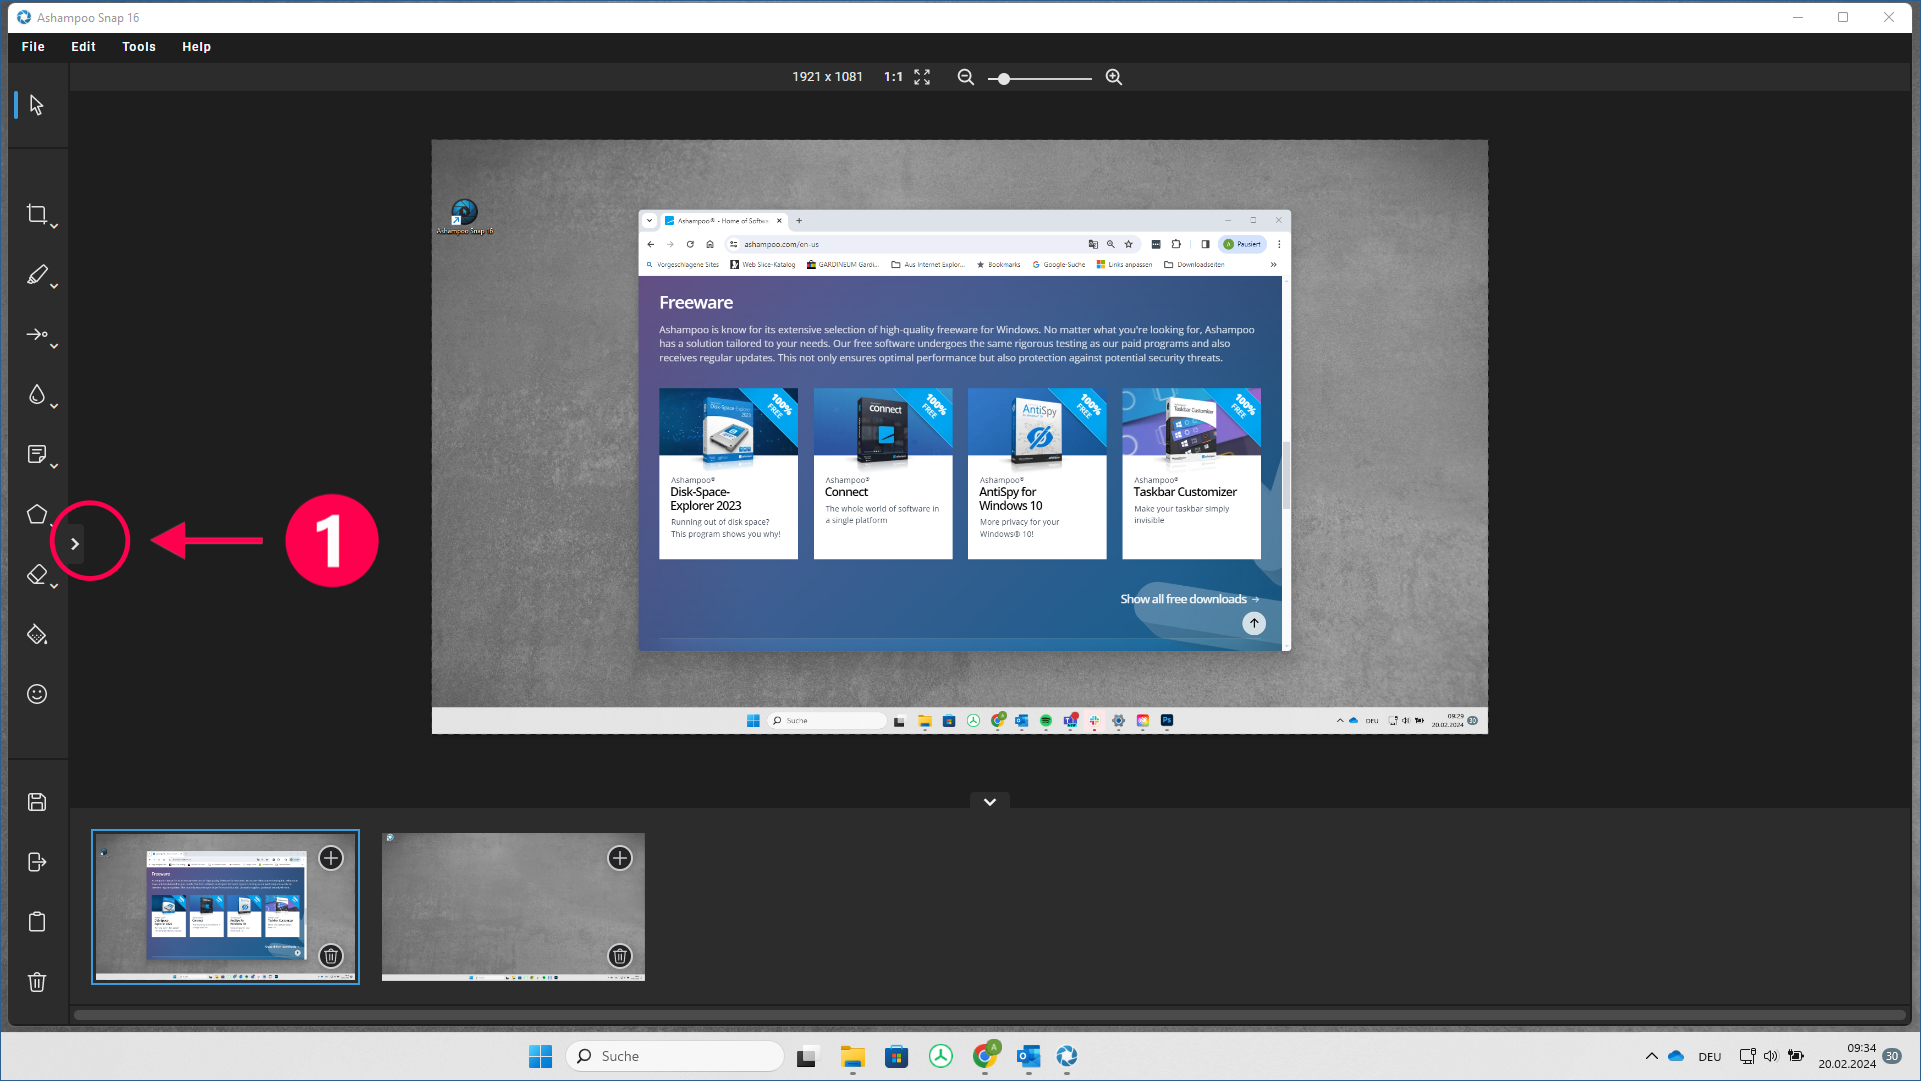Image resolution: width=1921 pixels, height=1081 pixels.
Task: Open the Help menu
Action: [x=196, y=47]
